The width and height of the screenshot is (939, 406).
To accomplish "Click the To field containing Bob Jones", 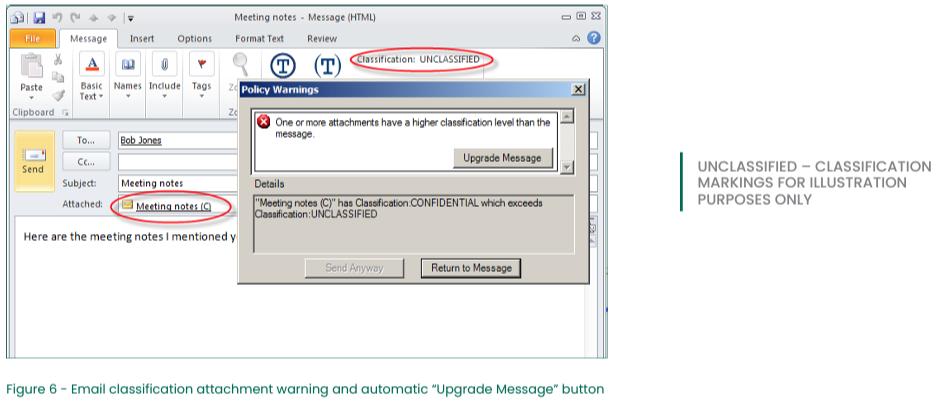I will point(178,140).
